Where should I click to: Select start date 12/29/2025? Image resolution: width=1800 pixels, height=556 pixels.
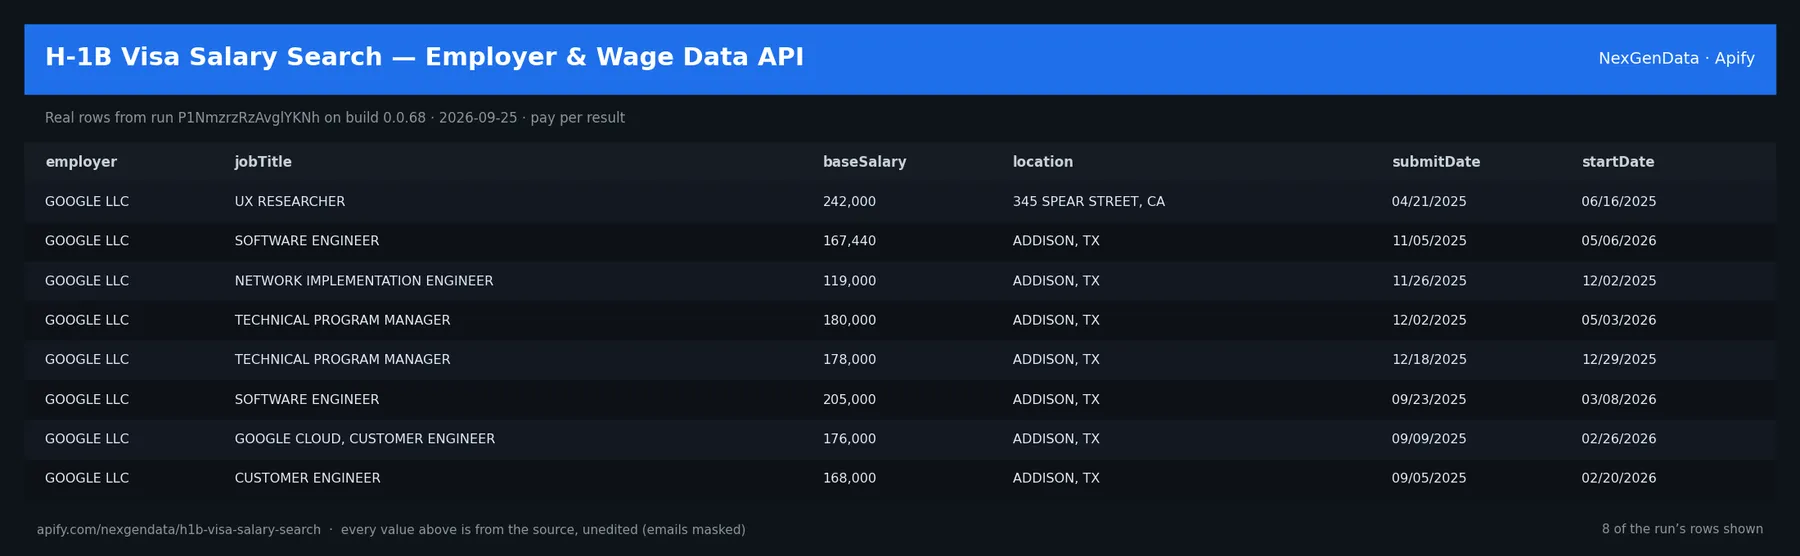pos(1618,360)
